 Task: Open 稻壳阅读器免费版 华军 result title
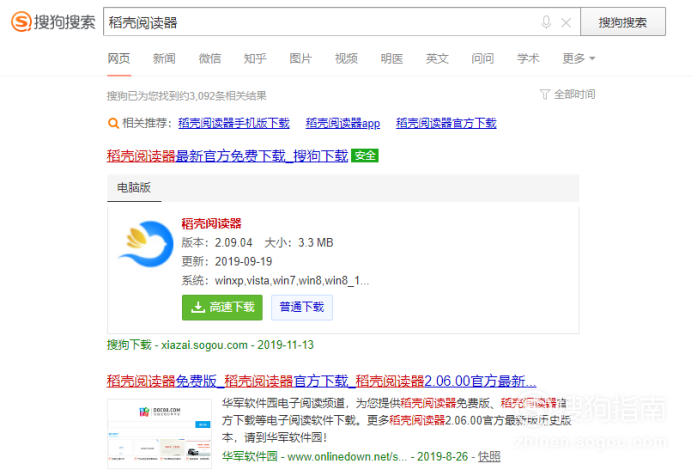click(x=321, y=381)
